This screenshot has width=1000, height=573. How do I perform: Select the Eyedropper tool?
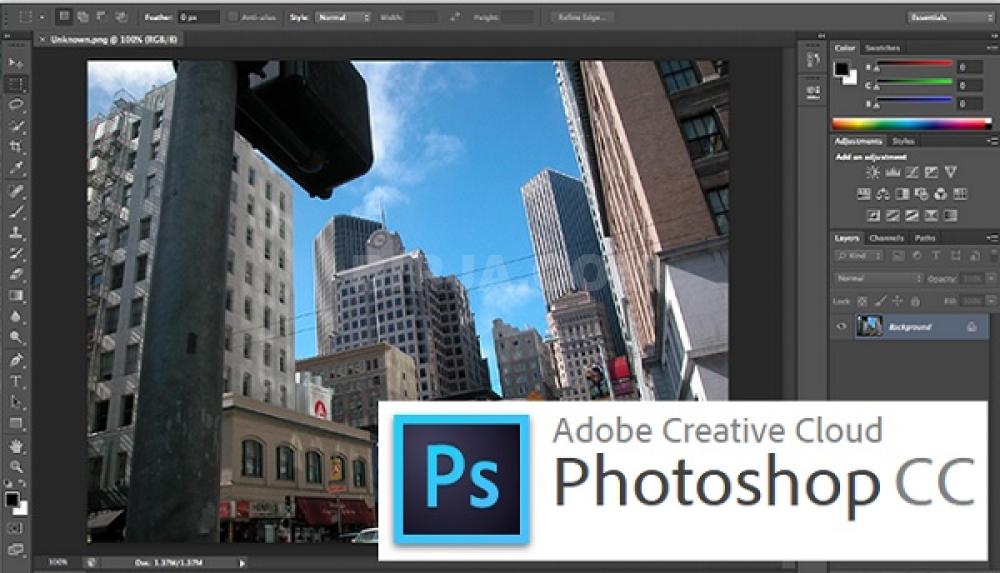coord(16,167)
